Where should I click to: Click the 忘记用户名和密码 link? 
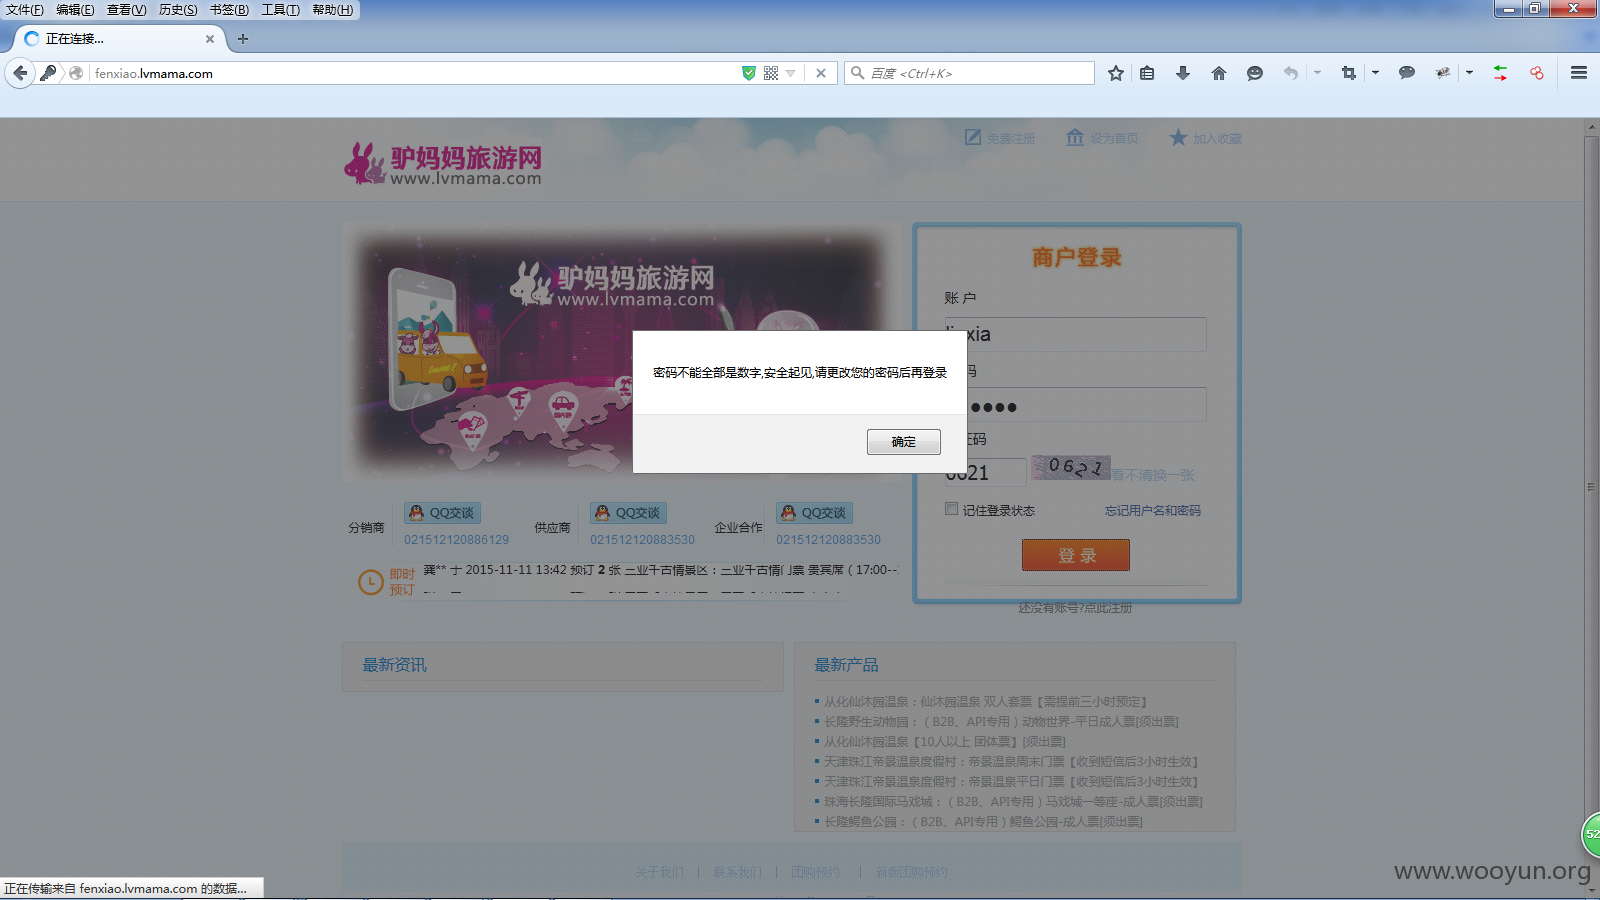[x=1153, y=510]
